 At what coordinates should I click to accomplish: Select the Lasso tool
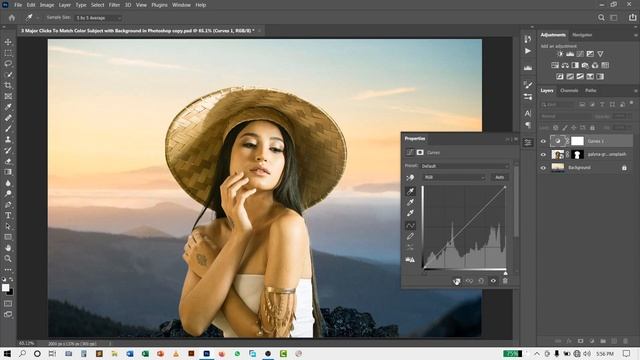click(x=8, y=64)
